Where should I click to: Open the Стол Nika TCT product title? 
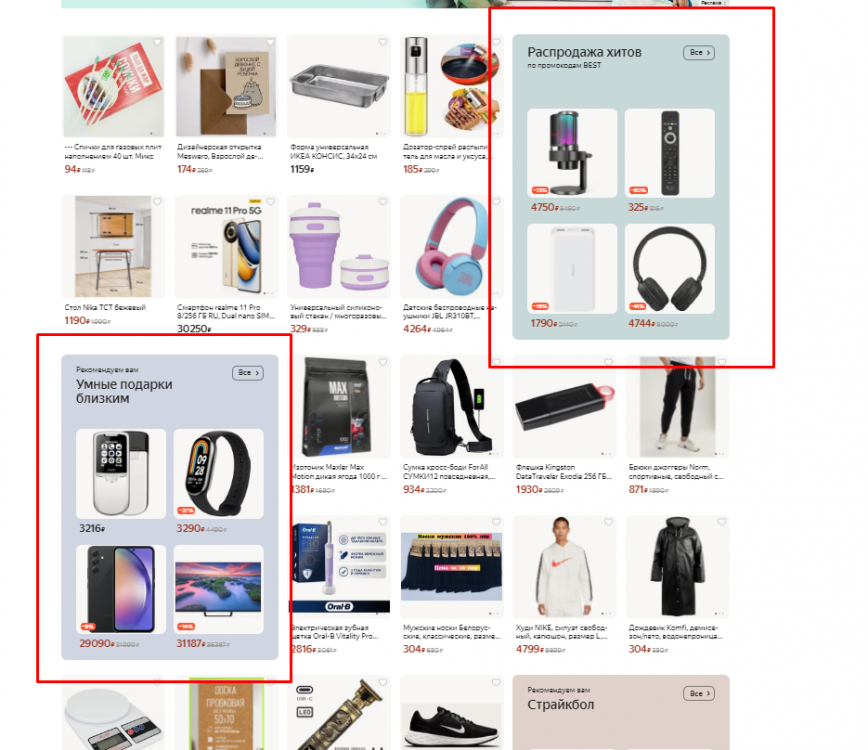(x=105, y=307)
